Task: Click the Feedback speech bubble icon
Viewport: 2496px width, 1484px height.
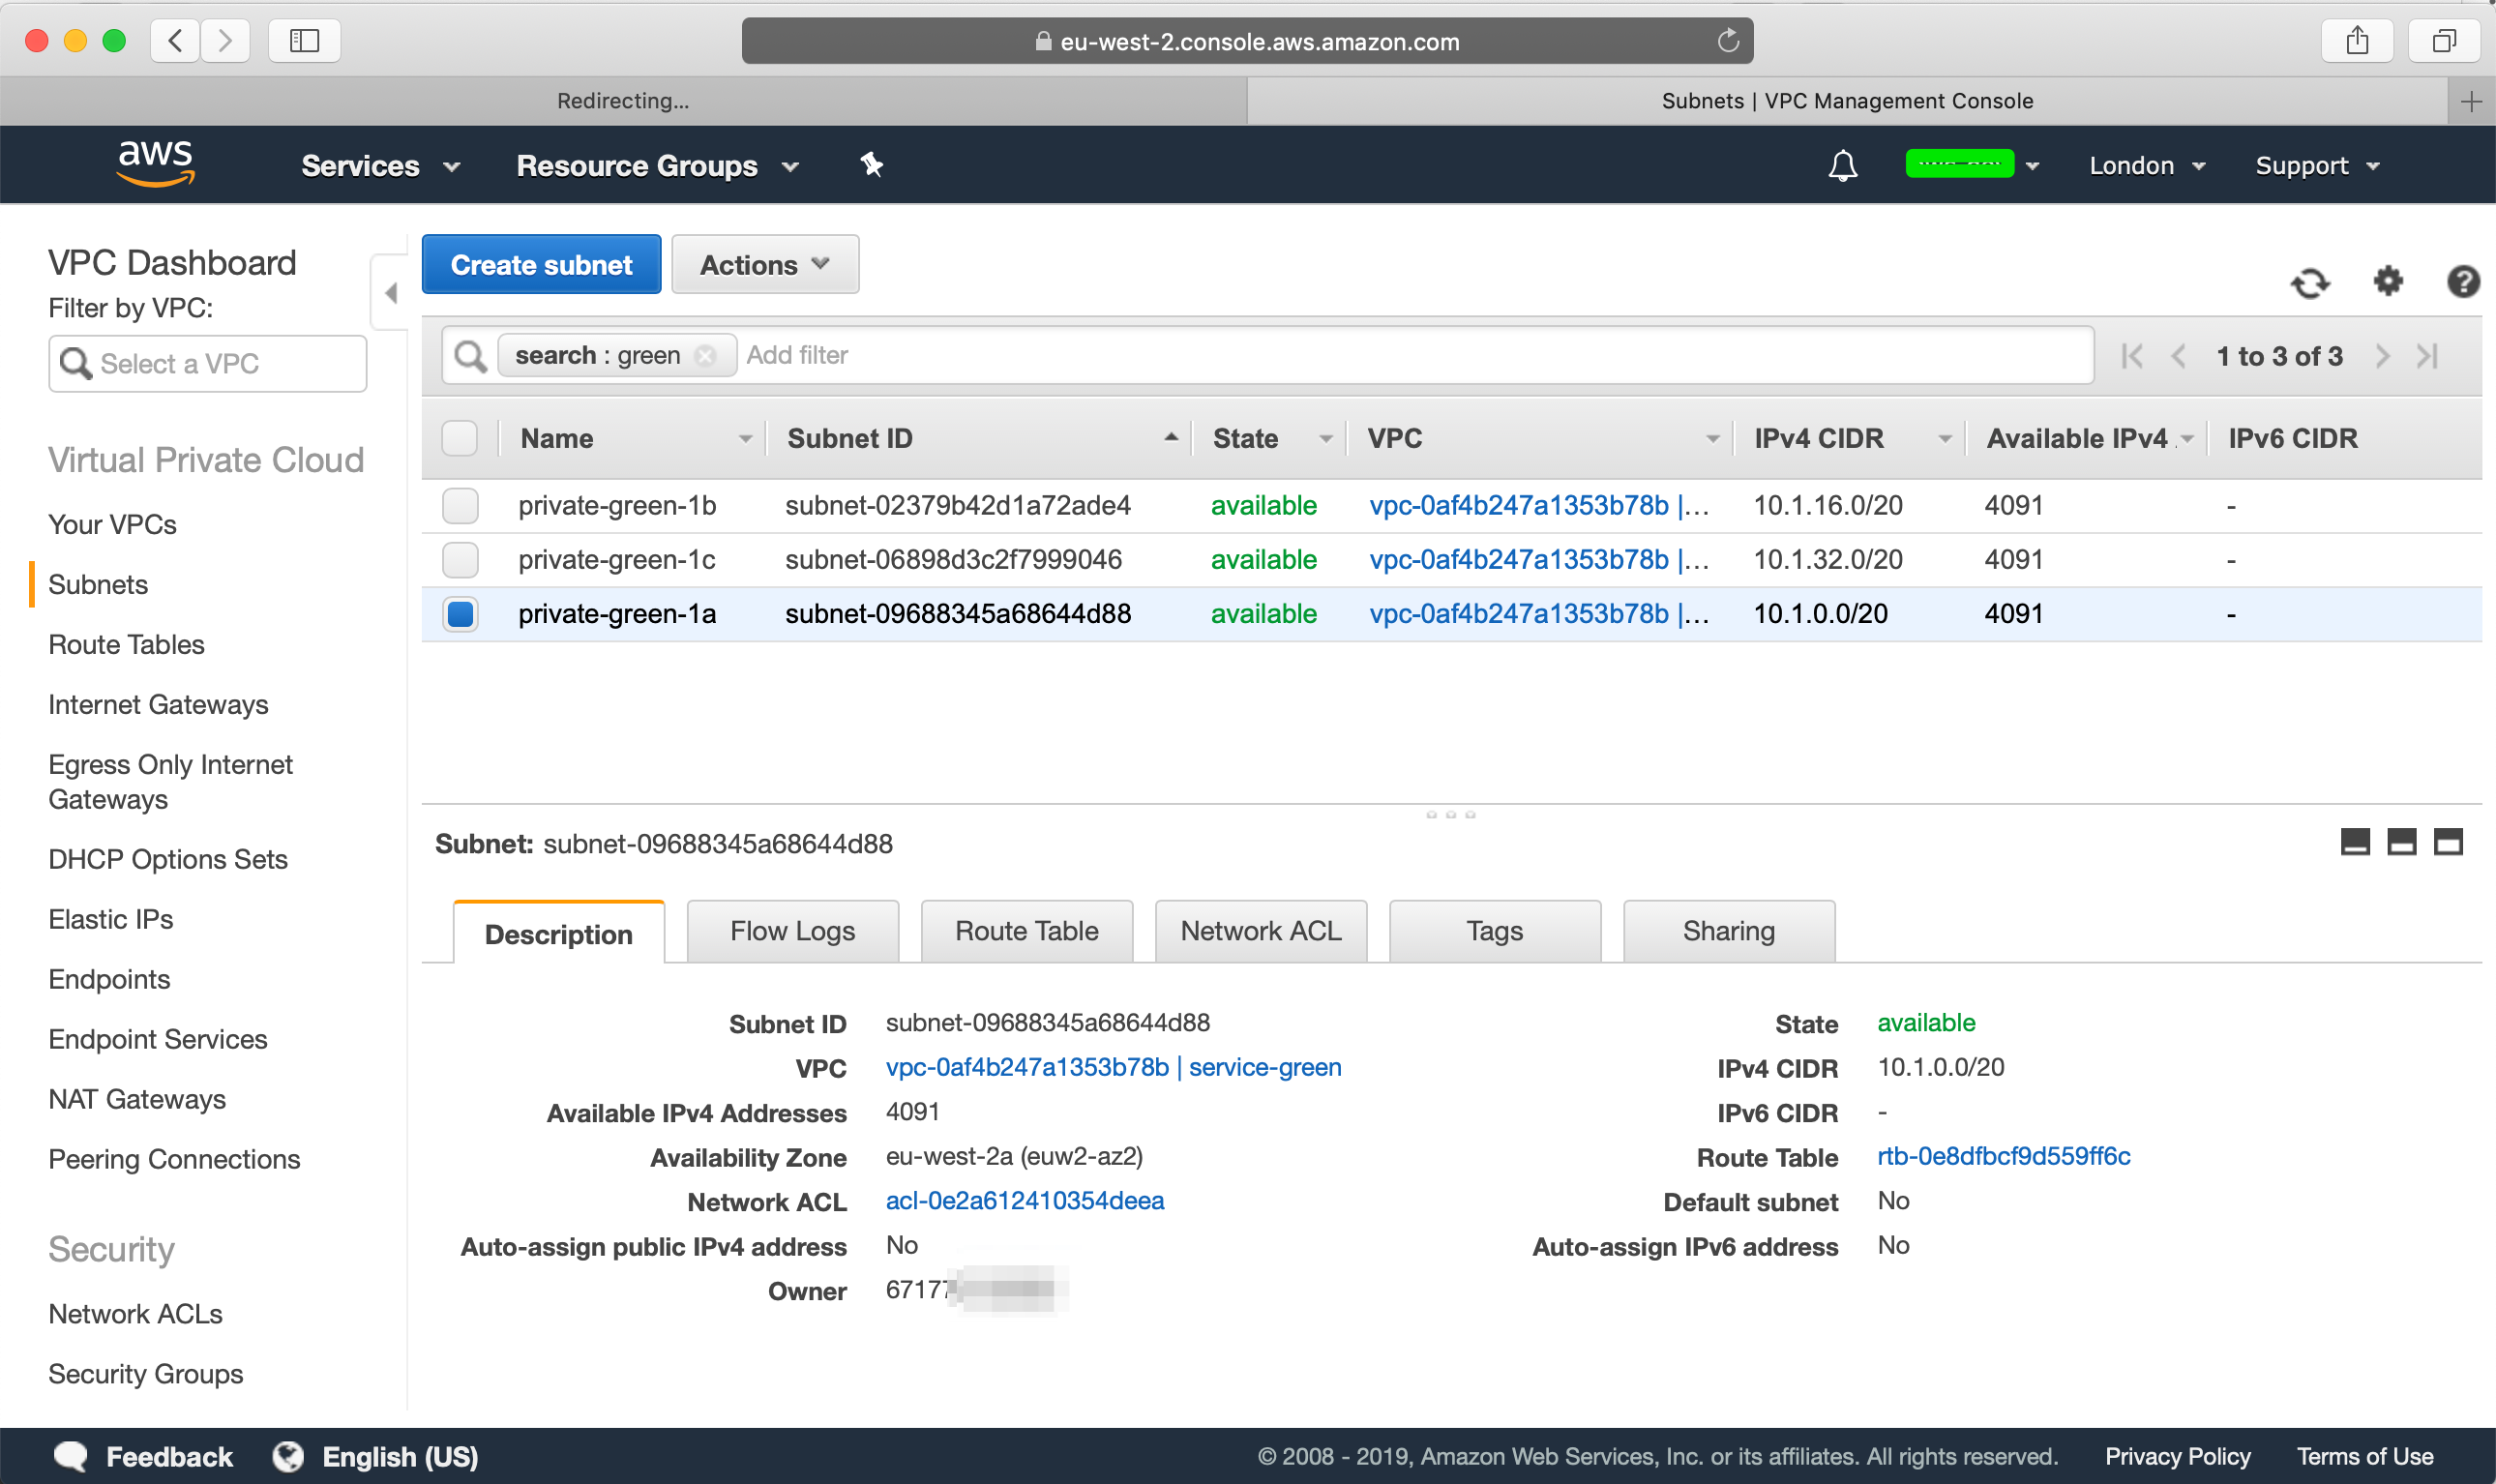Action: coord(71,1456)
